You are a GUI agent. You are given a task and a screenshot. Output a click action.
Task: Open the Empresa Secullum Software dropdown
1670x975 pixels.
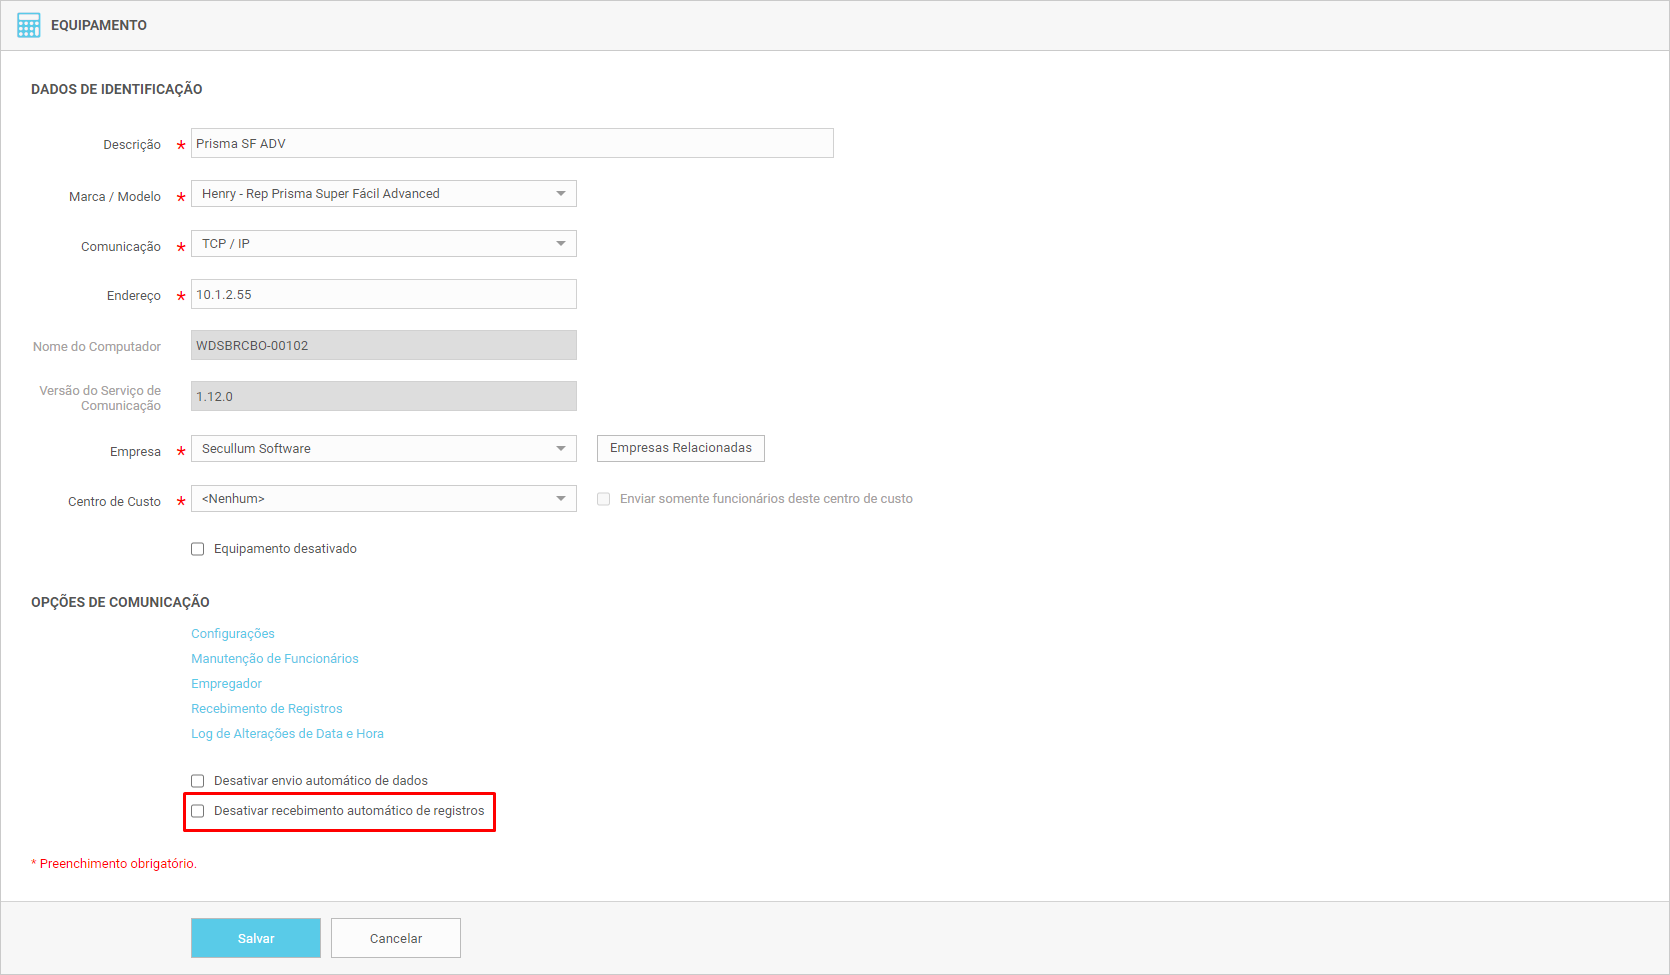coord(383,449)
